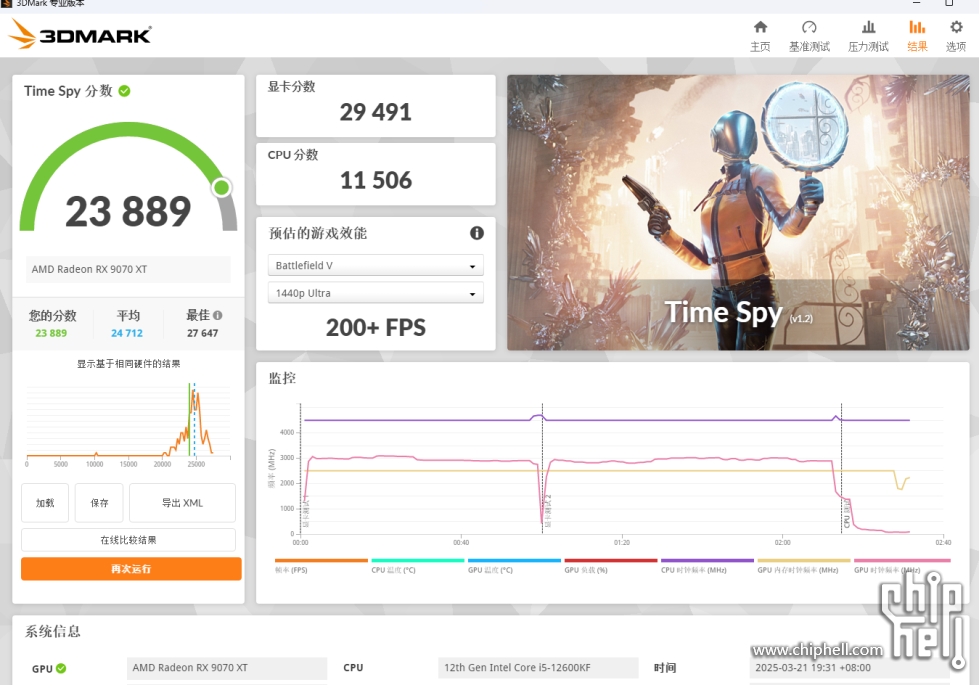Toggle the GPU 时钟频率 pink legend swatch

click(x=902, y=561)
